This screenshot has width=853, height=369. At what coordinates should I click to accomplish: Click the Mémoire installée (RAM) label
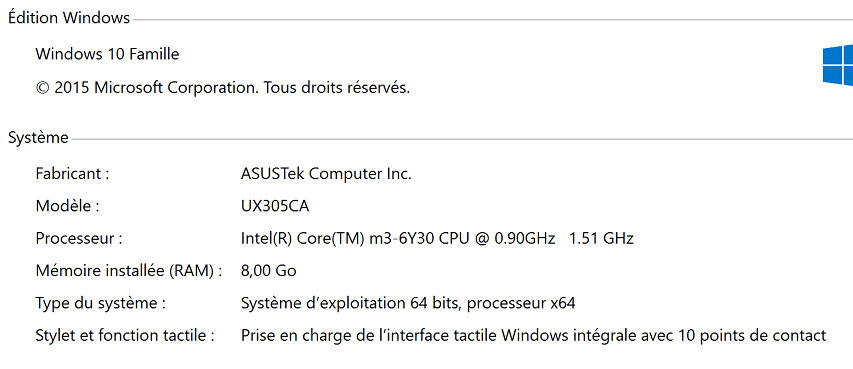129,270
